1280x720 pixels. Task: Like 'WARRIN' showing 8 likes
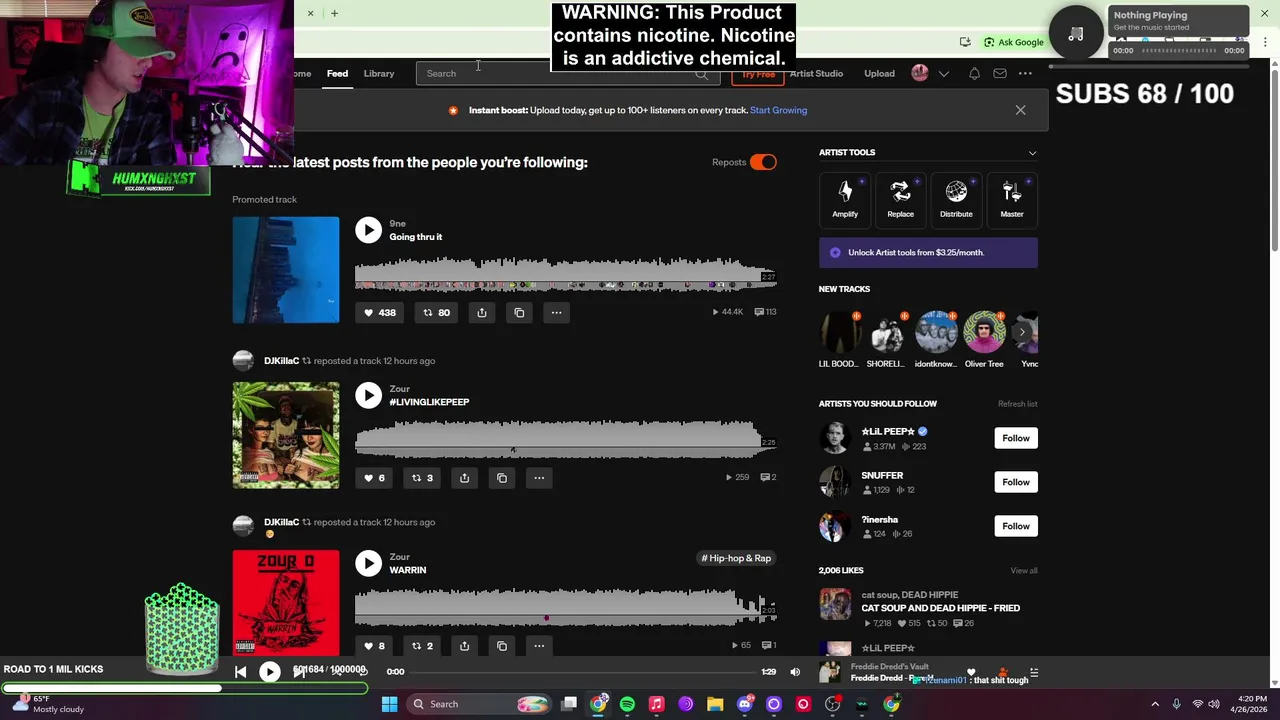[x=374, y=646]
